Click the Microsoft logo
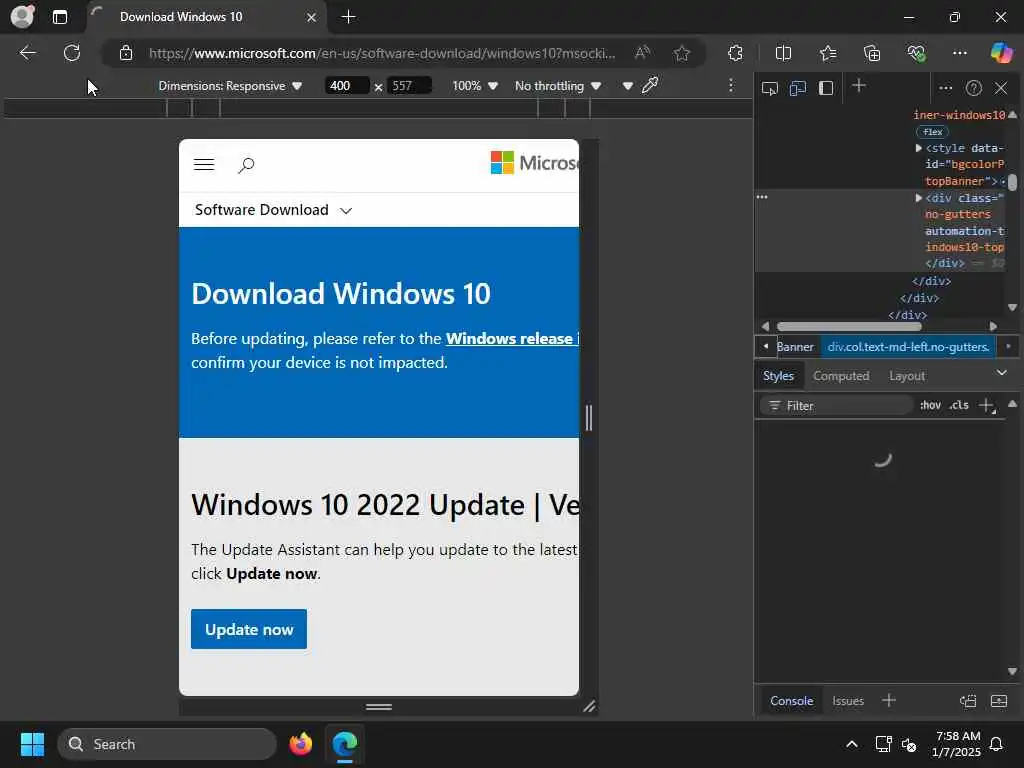1024x768 pixels. tap(534, 163)
